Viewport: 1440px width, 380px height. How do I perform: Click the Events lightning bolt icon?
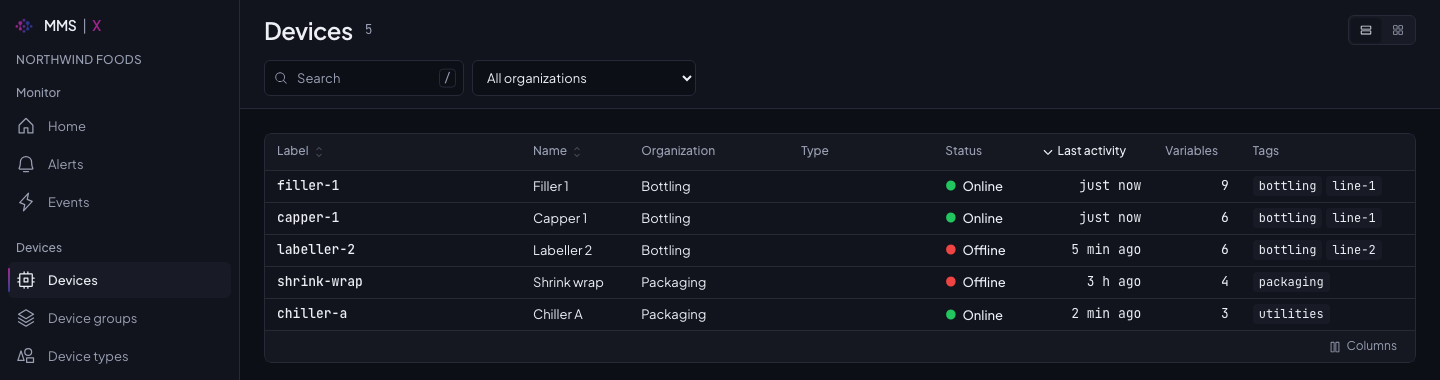click(x=27, y=203)
